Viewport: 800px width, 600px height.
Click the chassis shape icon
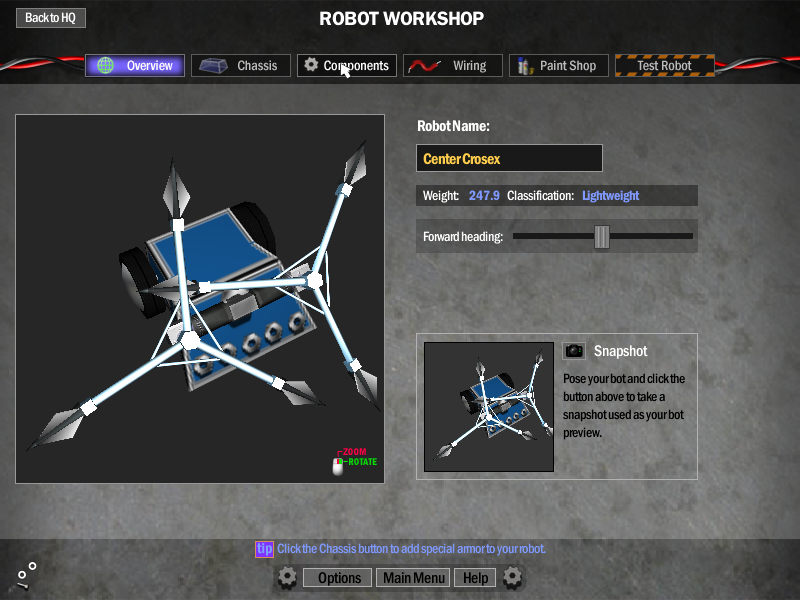[213, 65]
